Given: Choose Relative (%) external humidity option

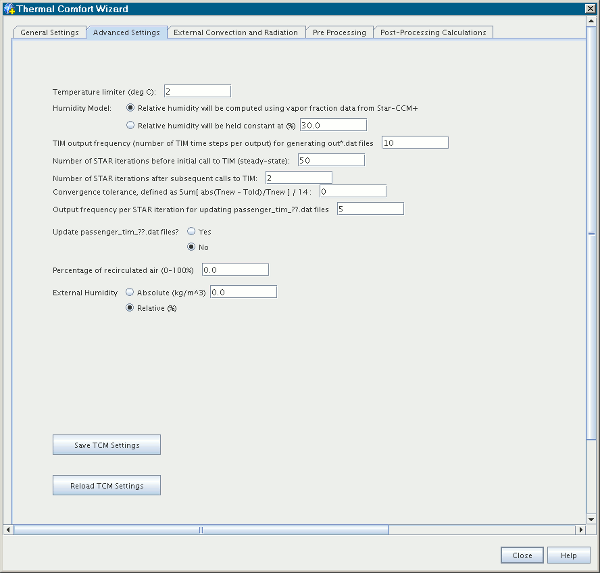Looking at the screenshot, I should (x=129, y=309).
